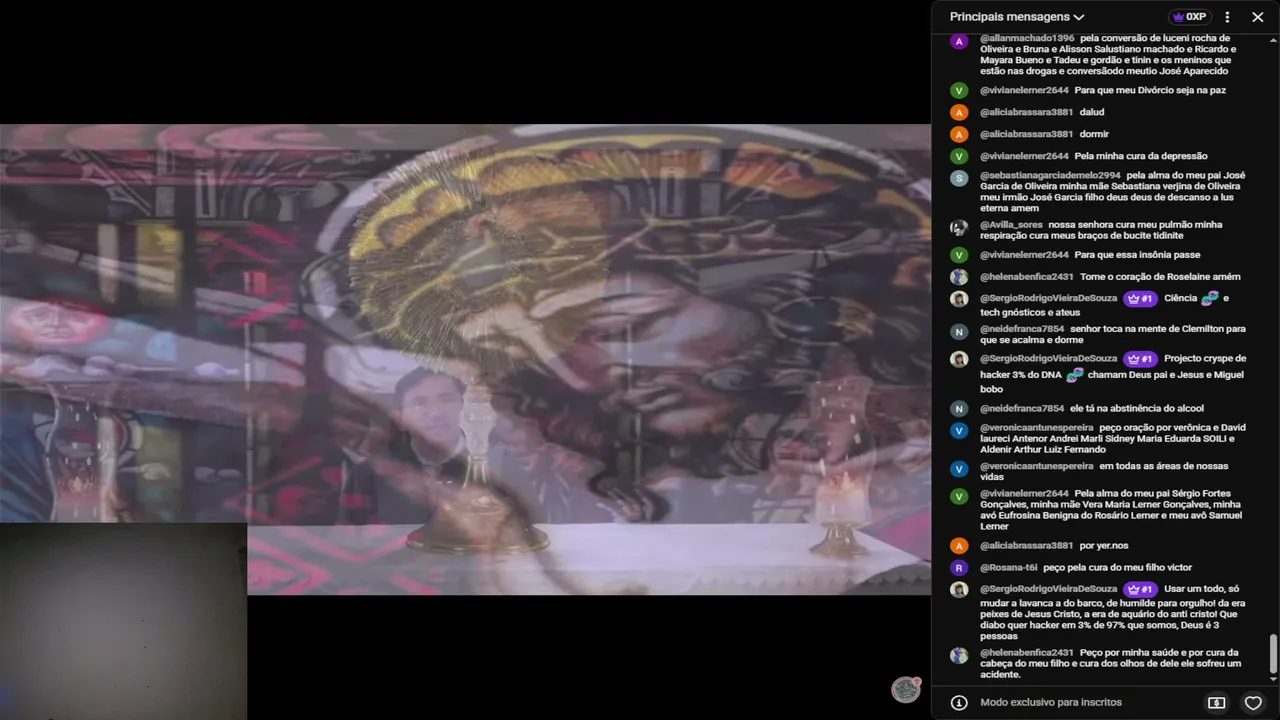Select the text 'Para que meu Divórcio seja na paz'

1150,90
